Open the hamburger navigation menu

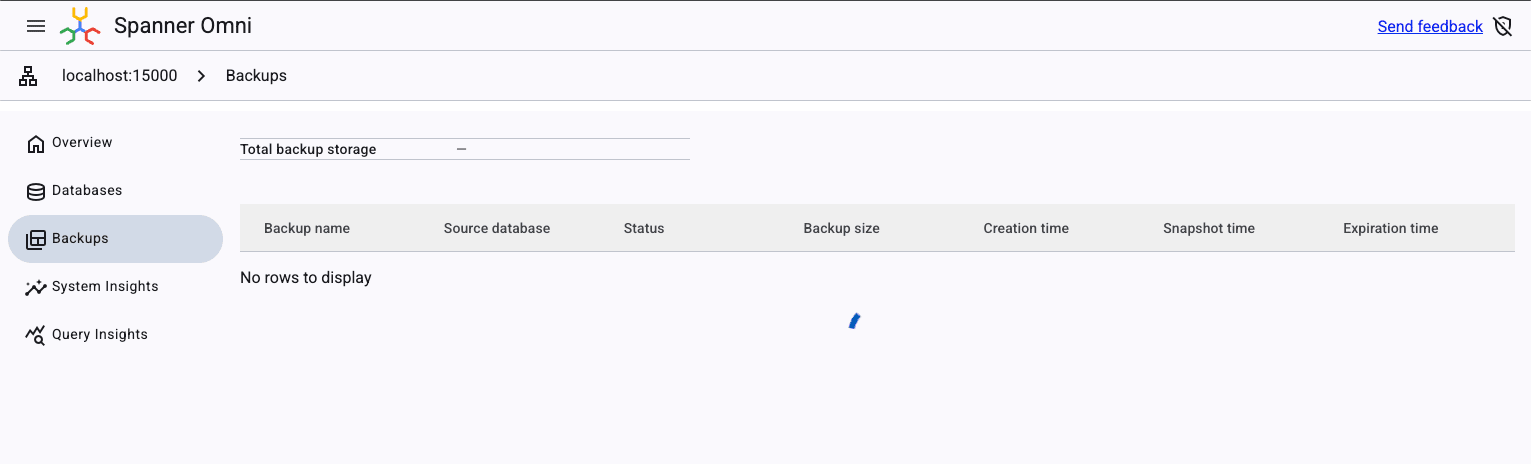(36, 26)
